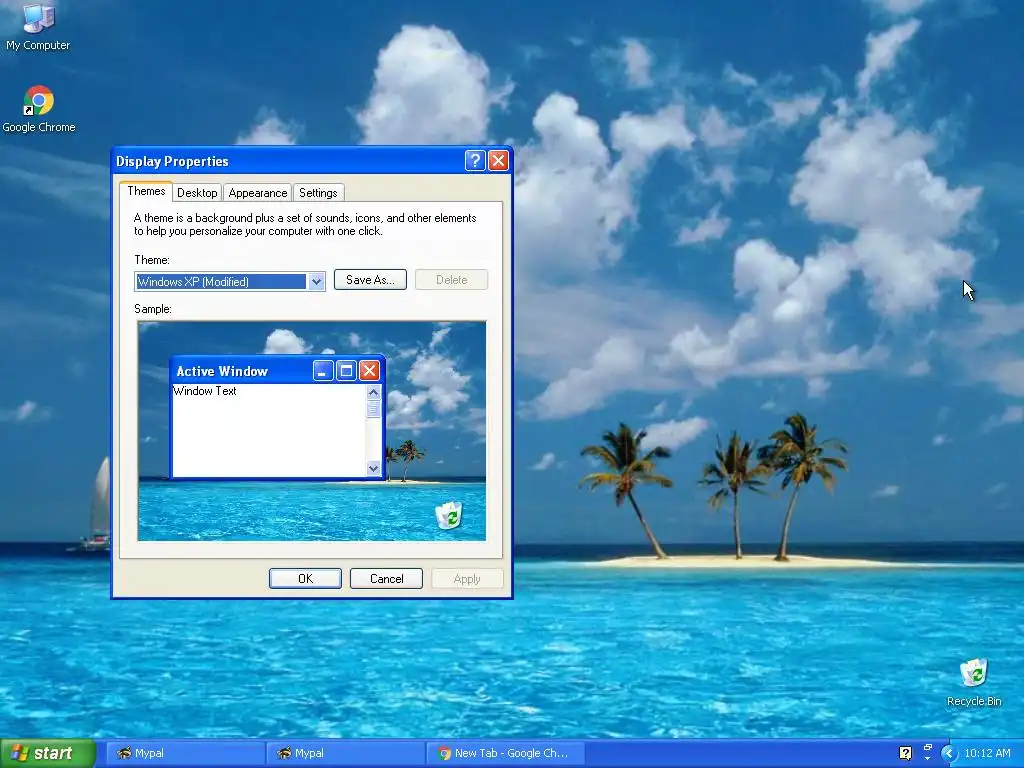
Task: Click the recycle bin in the sample preview
Action: pos(449,515)
